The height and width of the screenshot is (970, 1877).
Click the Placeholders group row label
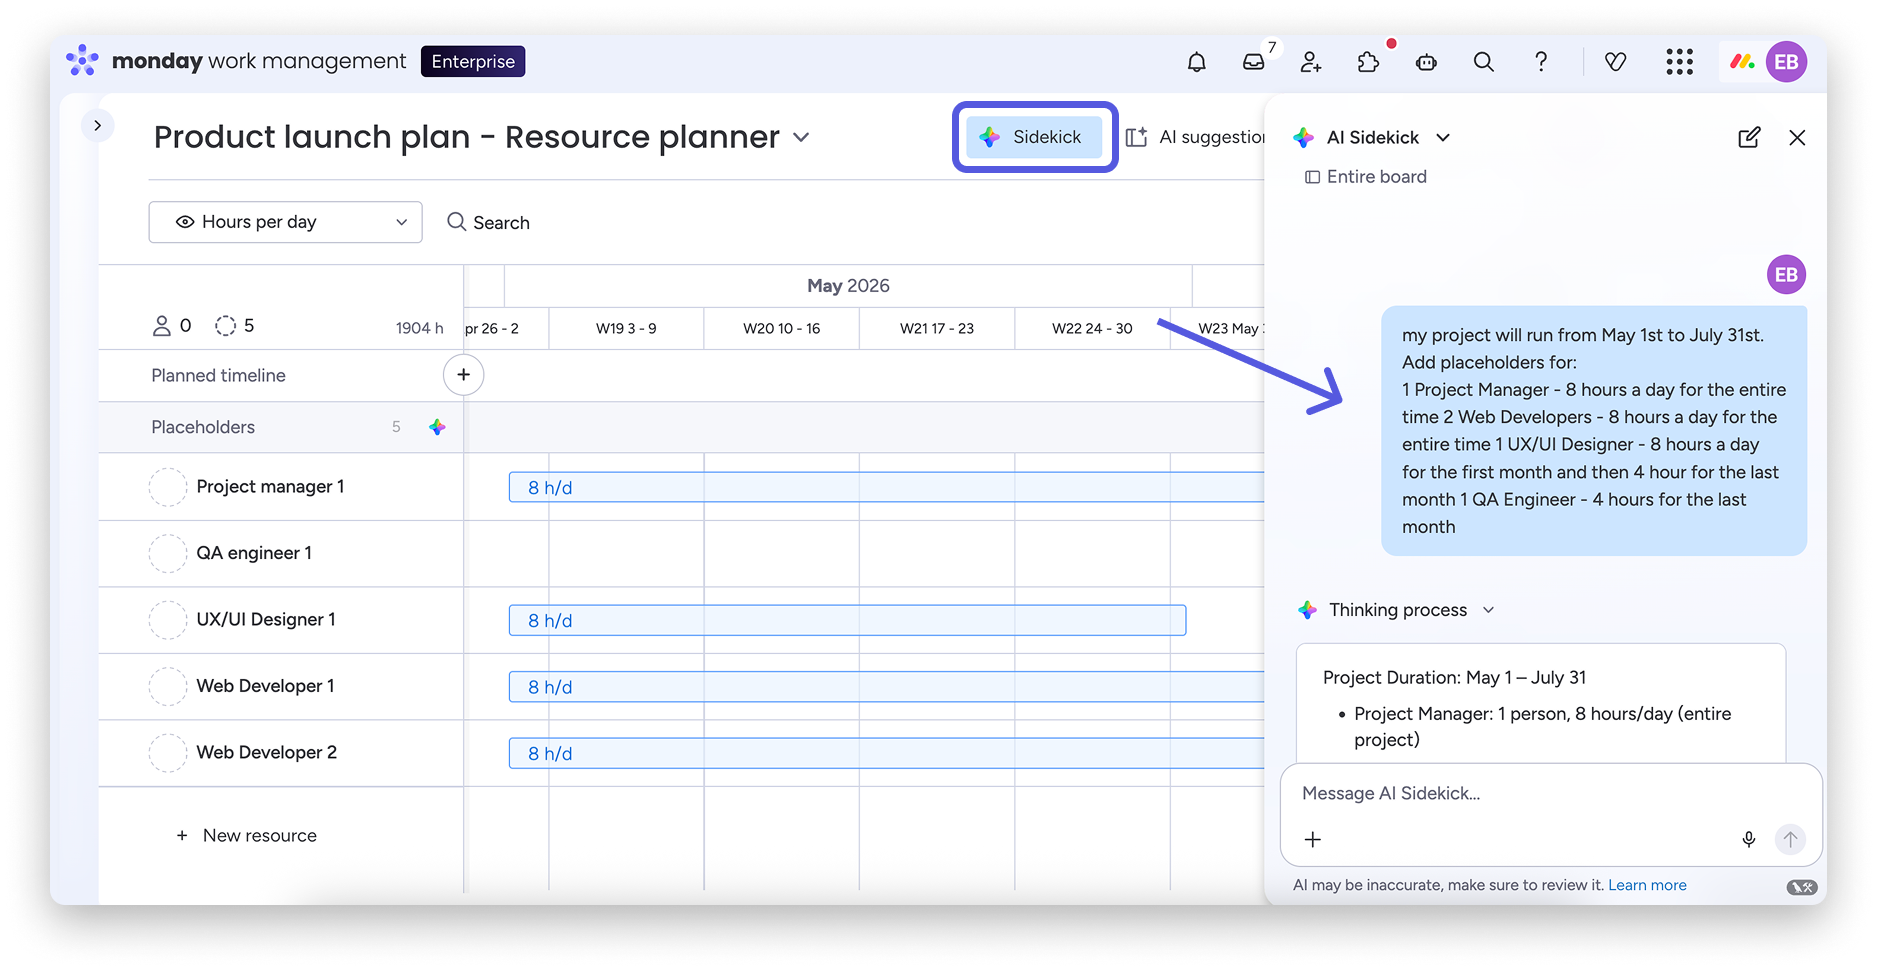203,427
